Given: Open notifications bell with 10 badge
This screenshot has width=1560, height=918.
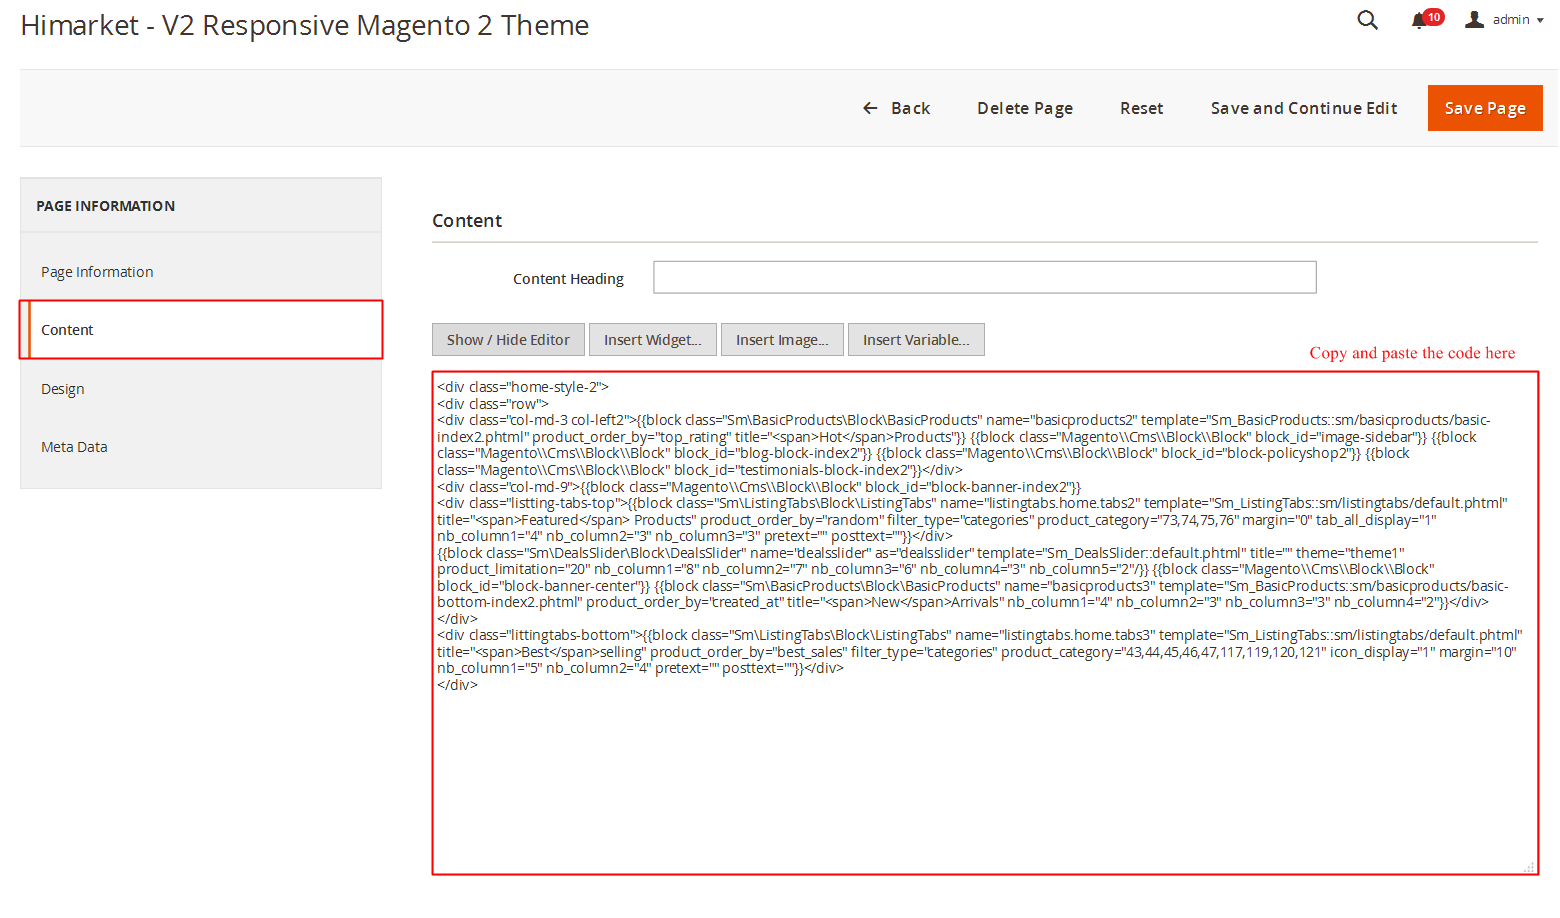Looking at the screenshot, I should (x=1427, y=19).
